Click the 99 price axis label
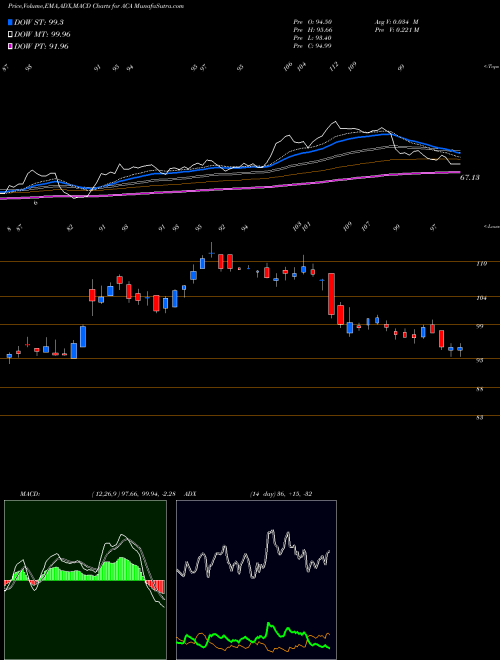This screenshot has width=500, height=660. 481,326
